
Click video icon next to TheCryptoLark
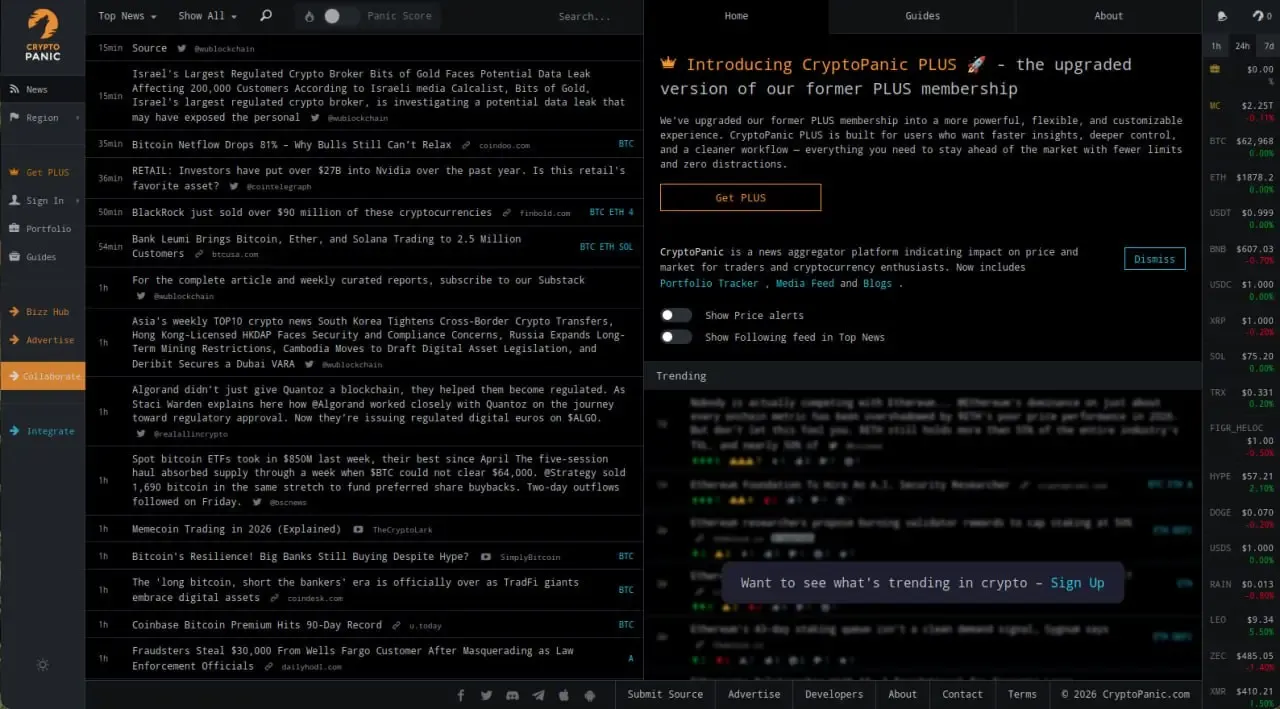click(359, 529)
